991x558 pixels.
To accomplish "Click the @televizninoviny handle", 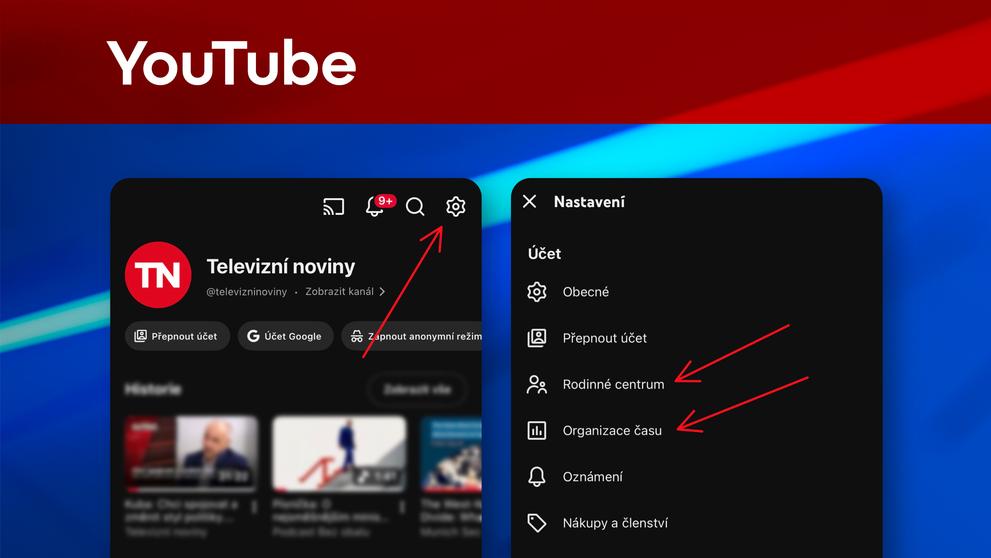I will [246, 291].
